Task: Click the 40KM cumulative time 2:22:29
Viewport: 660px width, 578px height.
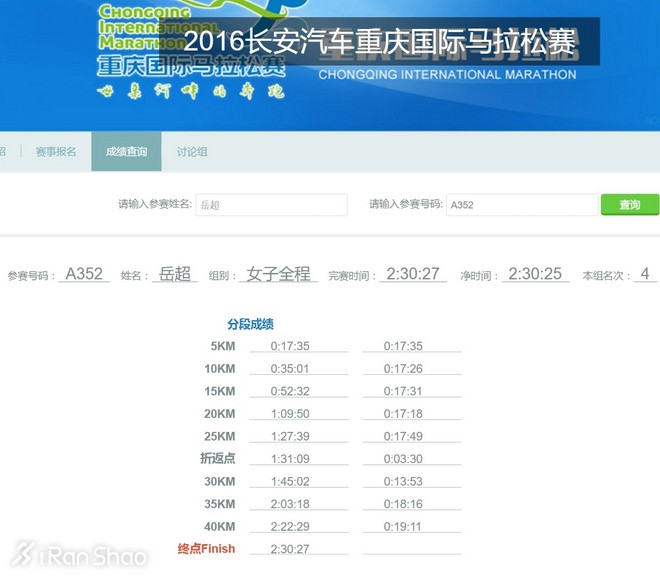Action: [x=290, y=527]
